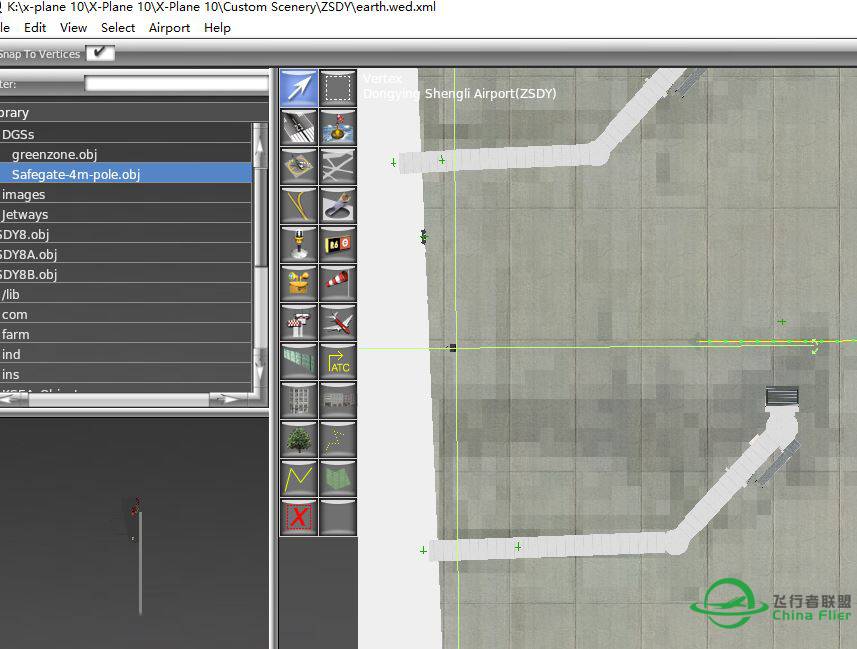Click the lower jetway's left end marker
Image resolution: width=857 pixels, height=649 pixels.
pos(423,550)
